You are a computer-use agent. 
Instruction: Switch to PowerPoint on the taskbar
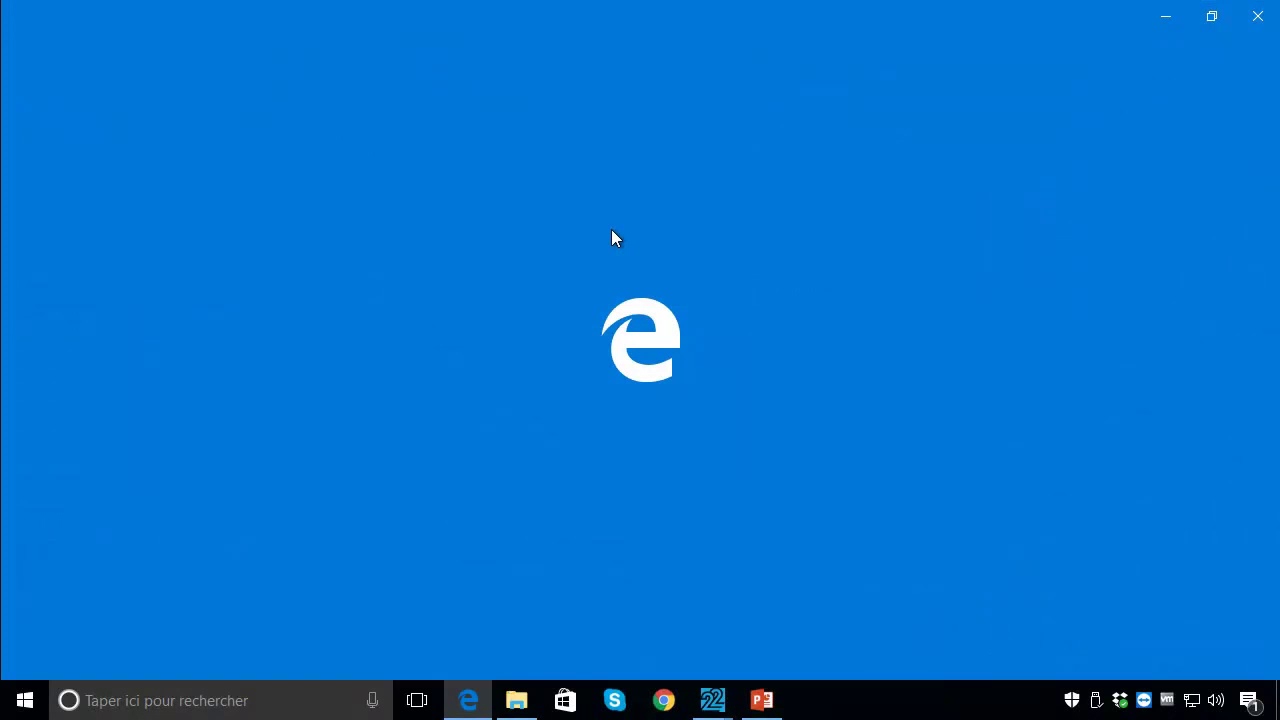pos(761,700)
